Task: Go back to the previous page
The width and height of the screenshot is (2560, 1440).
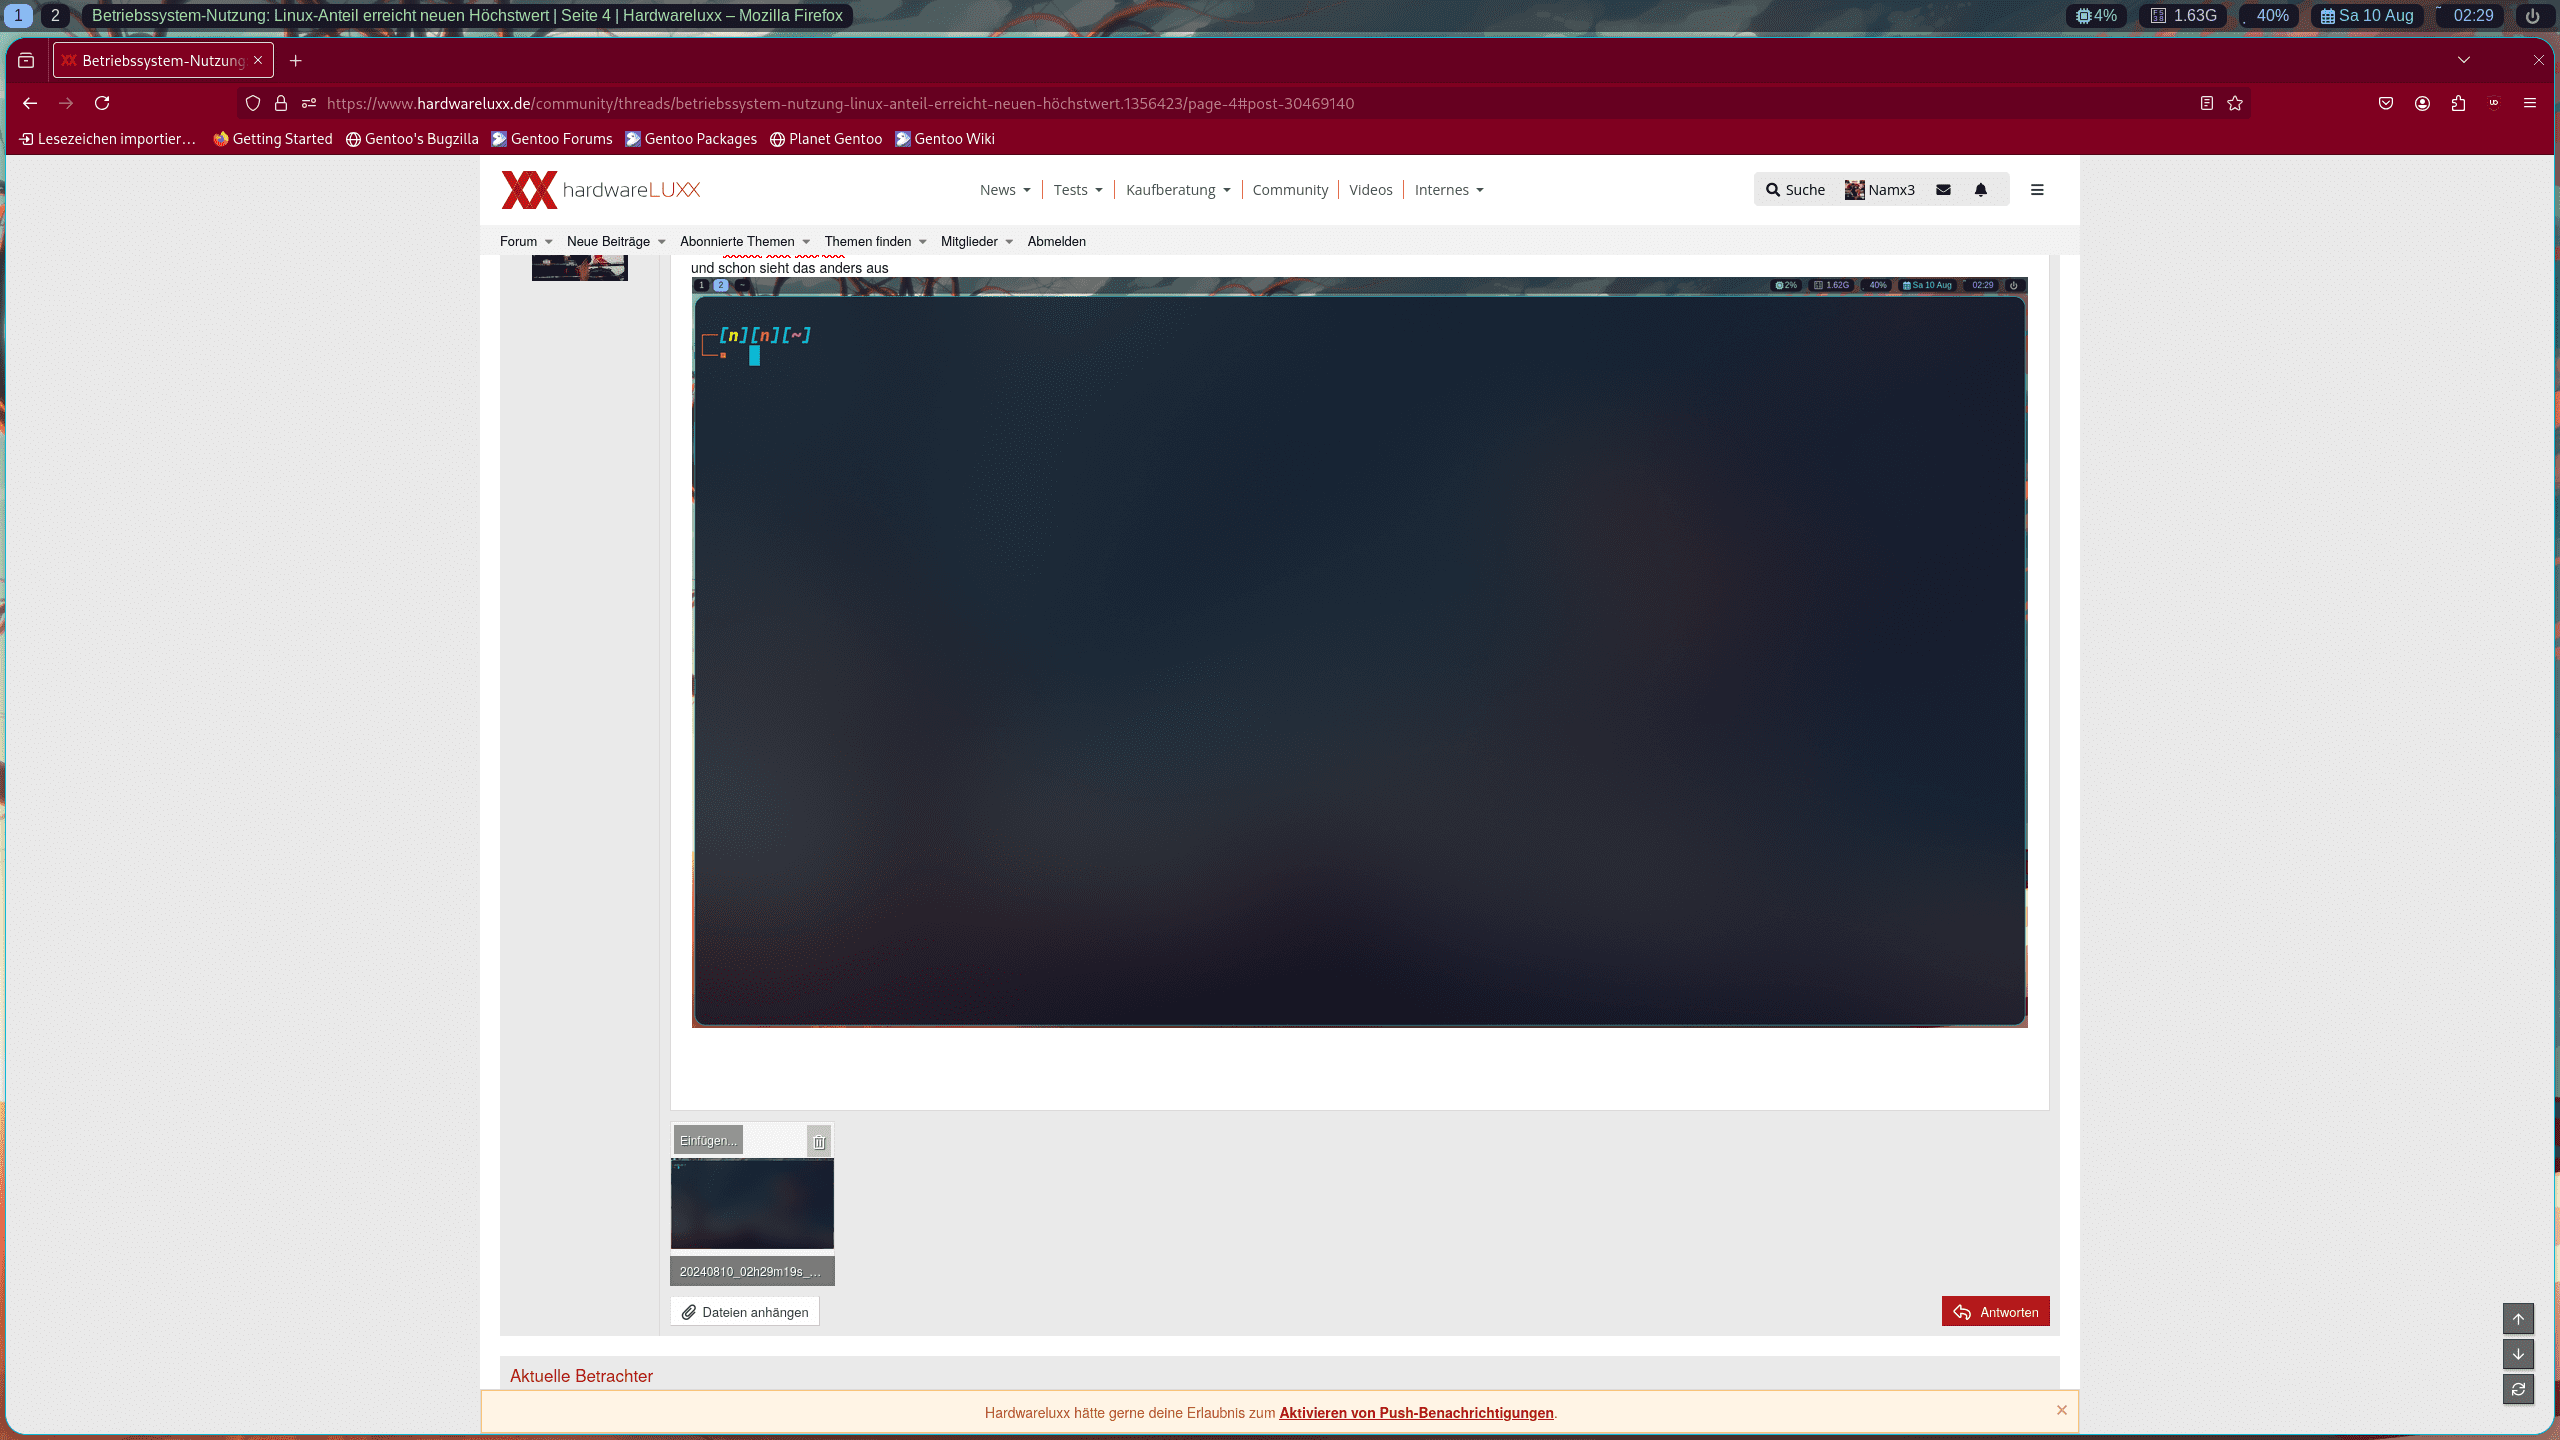Action: 30,103
